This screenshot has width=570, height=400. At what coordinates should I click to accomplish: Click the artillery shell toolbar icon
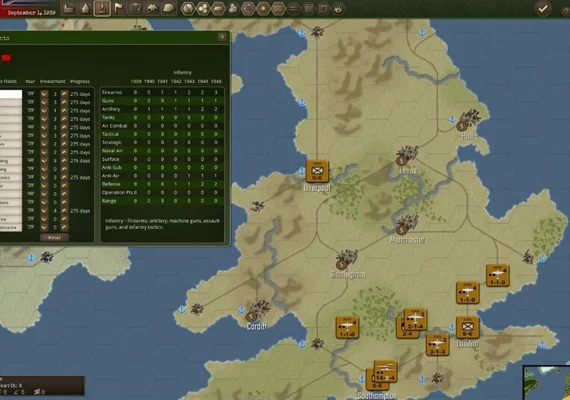(85, 8)
